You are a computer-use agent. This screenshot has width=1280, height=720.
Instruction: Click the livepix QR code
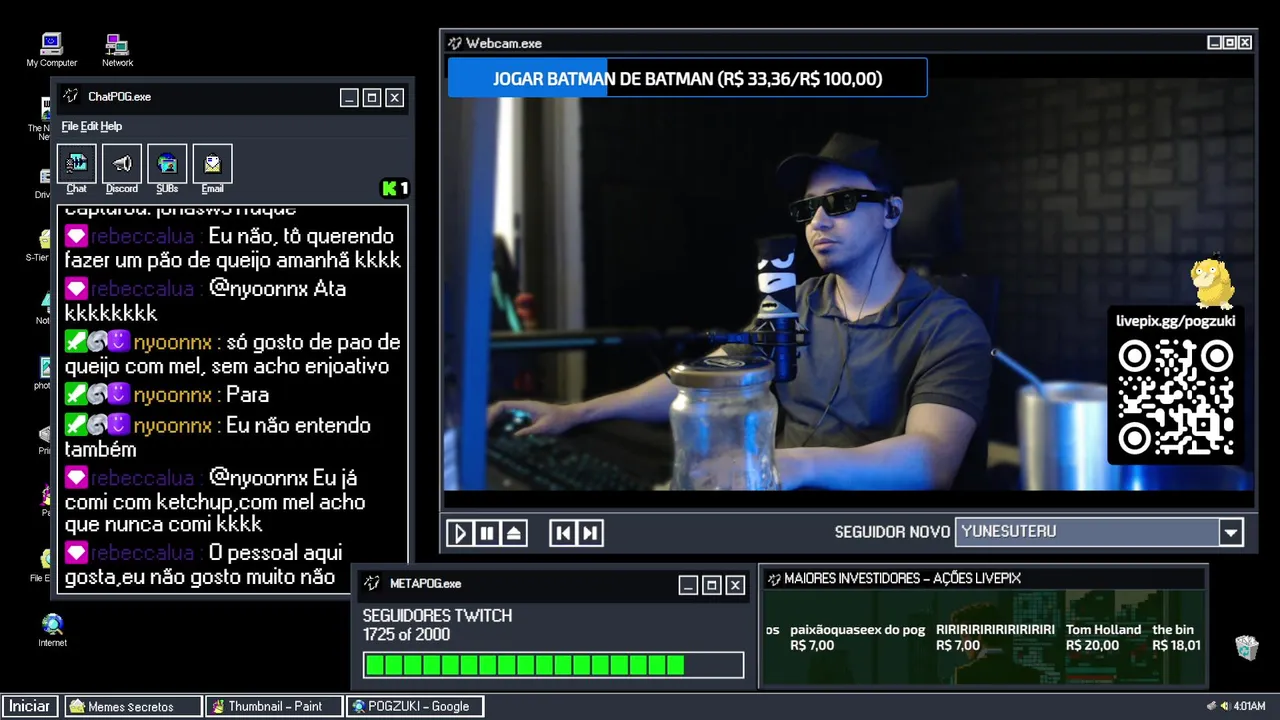(x=1175, y=397)
